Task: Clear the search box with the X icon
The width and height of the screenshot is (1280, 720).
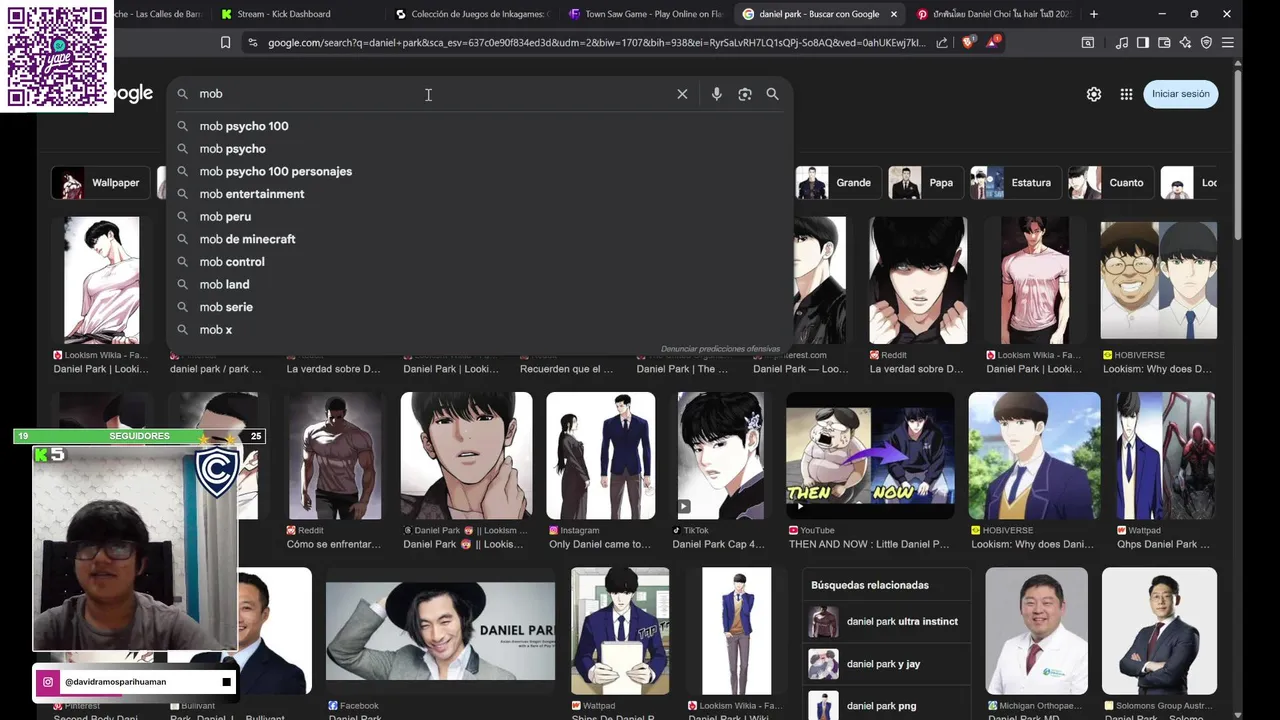Action: 682,94
